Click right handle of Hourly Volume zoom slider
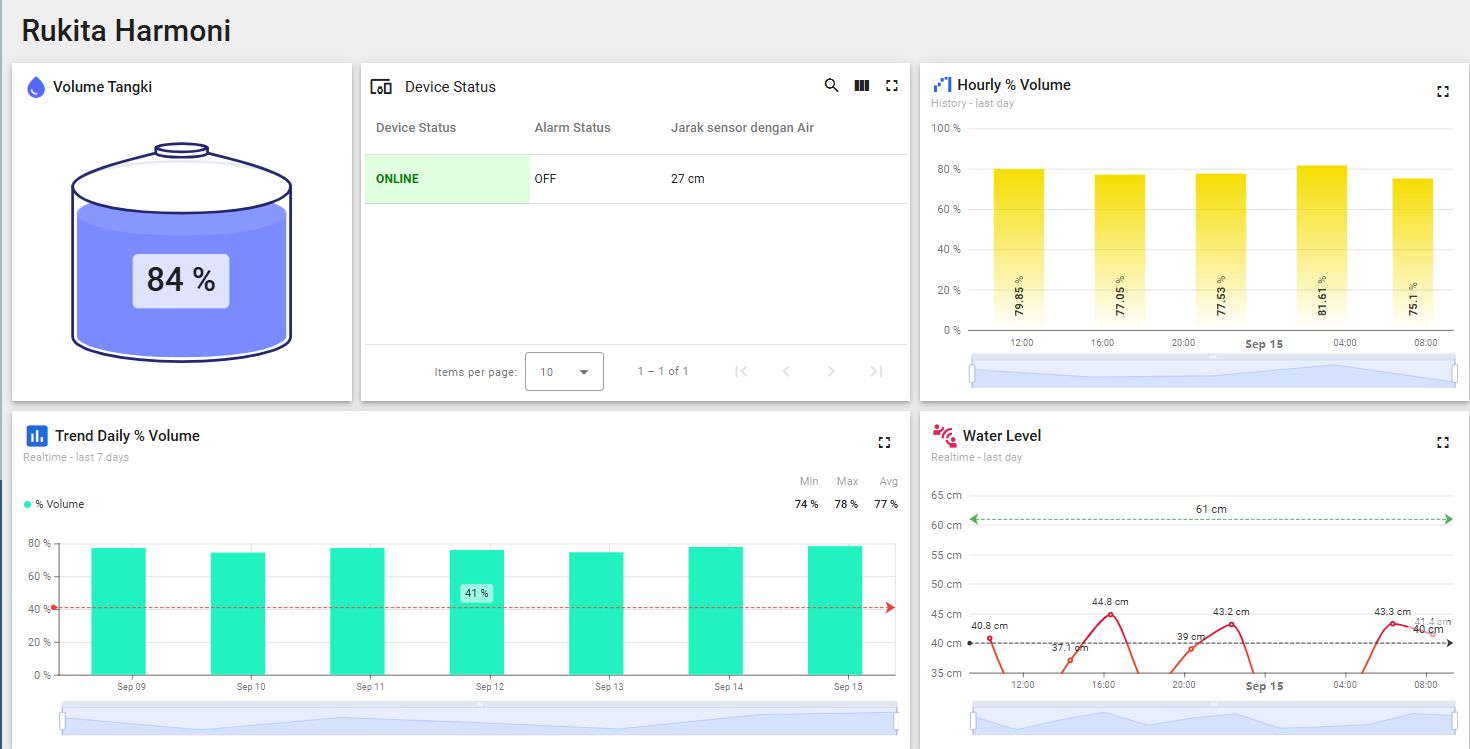The height and width of the screenshot is (749, 1470). 1454,373
